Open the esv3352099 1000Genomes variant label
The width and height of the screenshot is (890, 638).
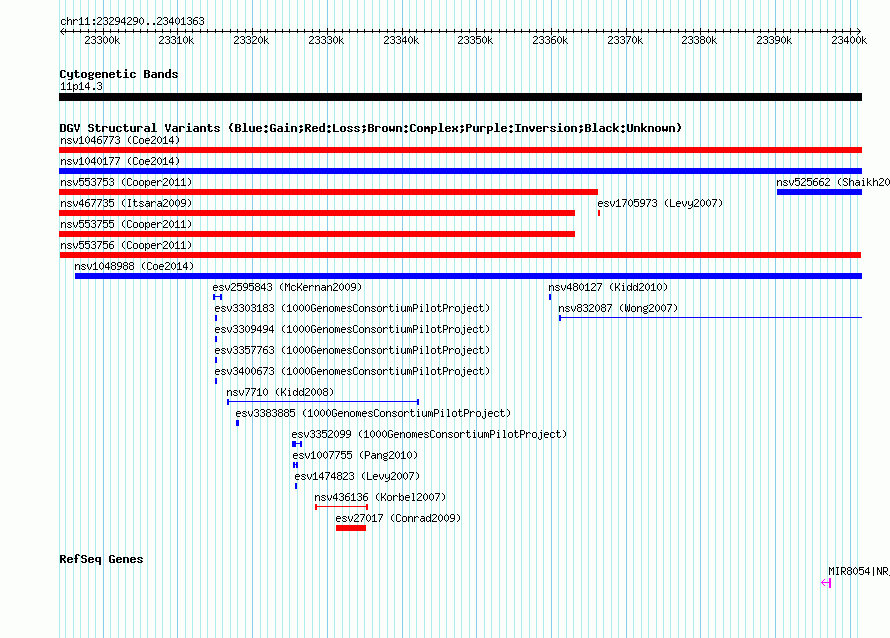(429, 434)
